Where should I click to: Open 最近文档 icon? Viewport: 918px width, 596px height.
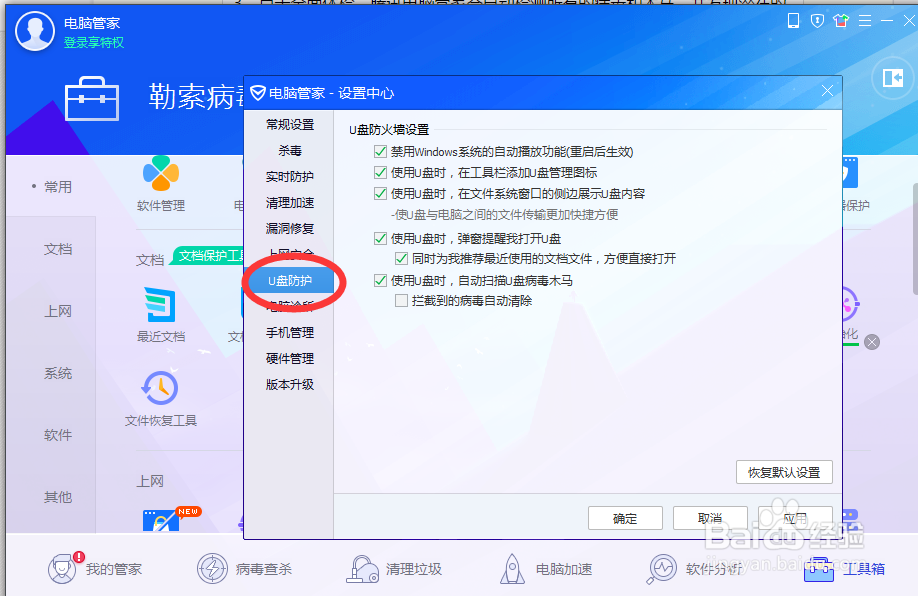point(160,304)
